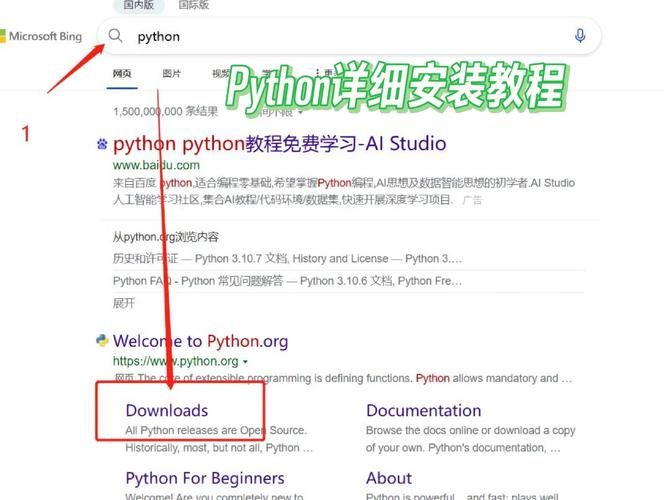Open the Welcome to Python.org result
The width and height of the screenshot is (664, 500).
(x=200, y=341)
